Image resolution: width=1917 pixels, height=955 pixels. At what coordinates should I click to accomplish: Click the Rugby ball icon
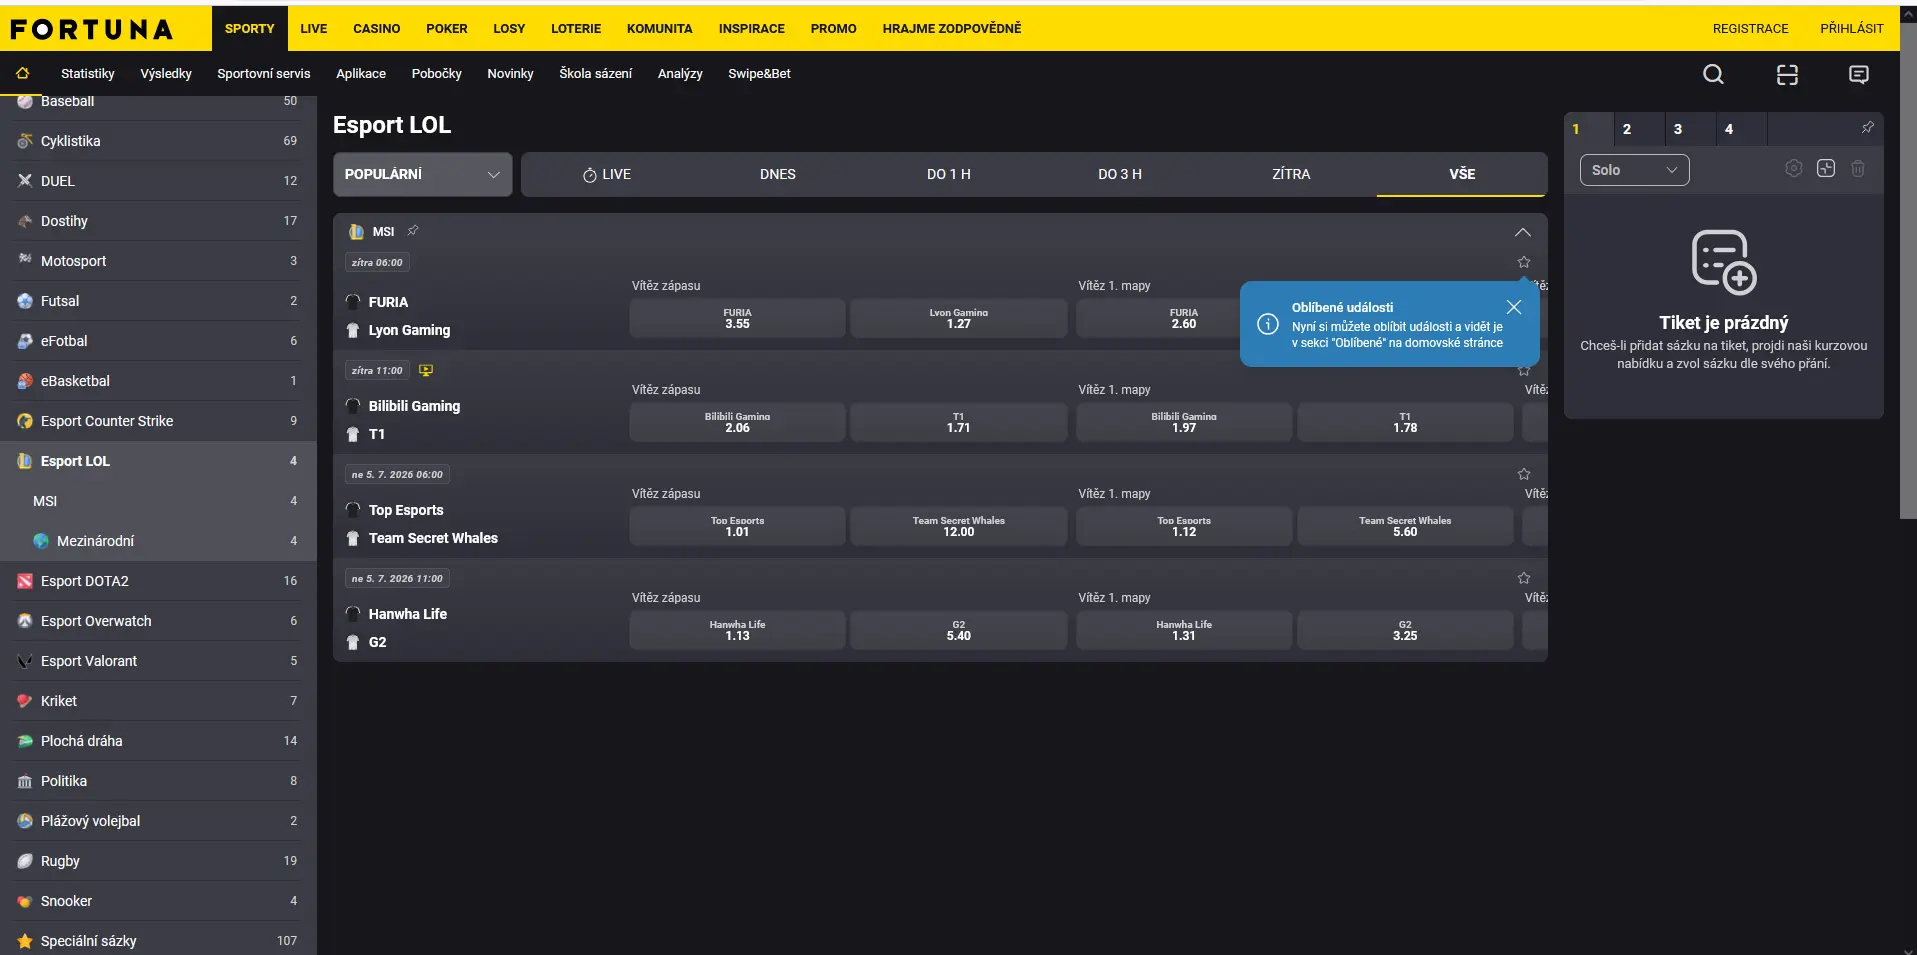[x=25, y=861]
